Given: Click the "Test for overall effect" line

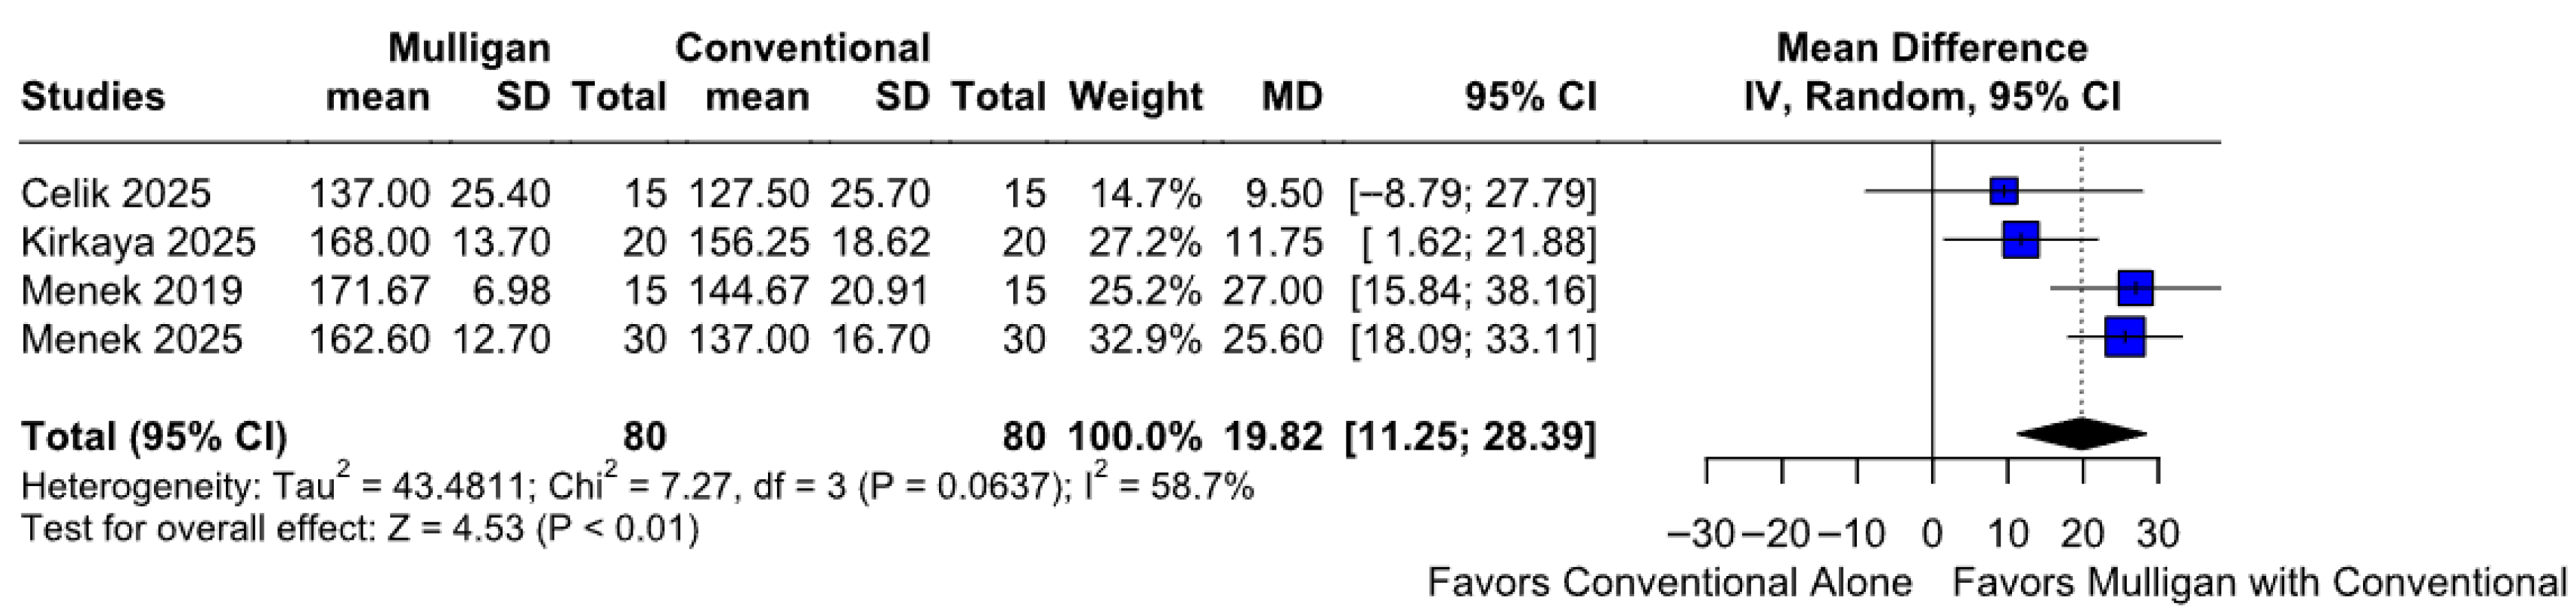Looking at the screenshot, I should coord(360,528).
